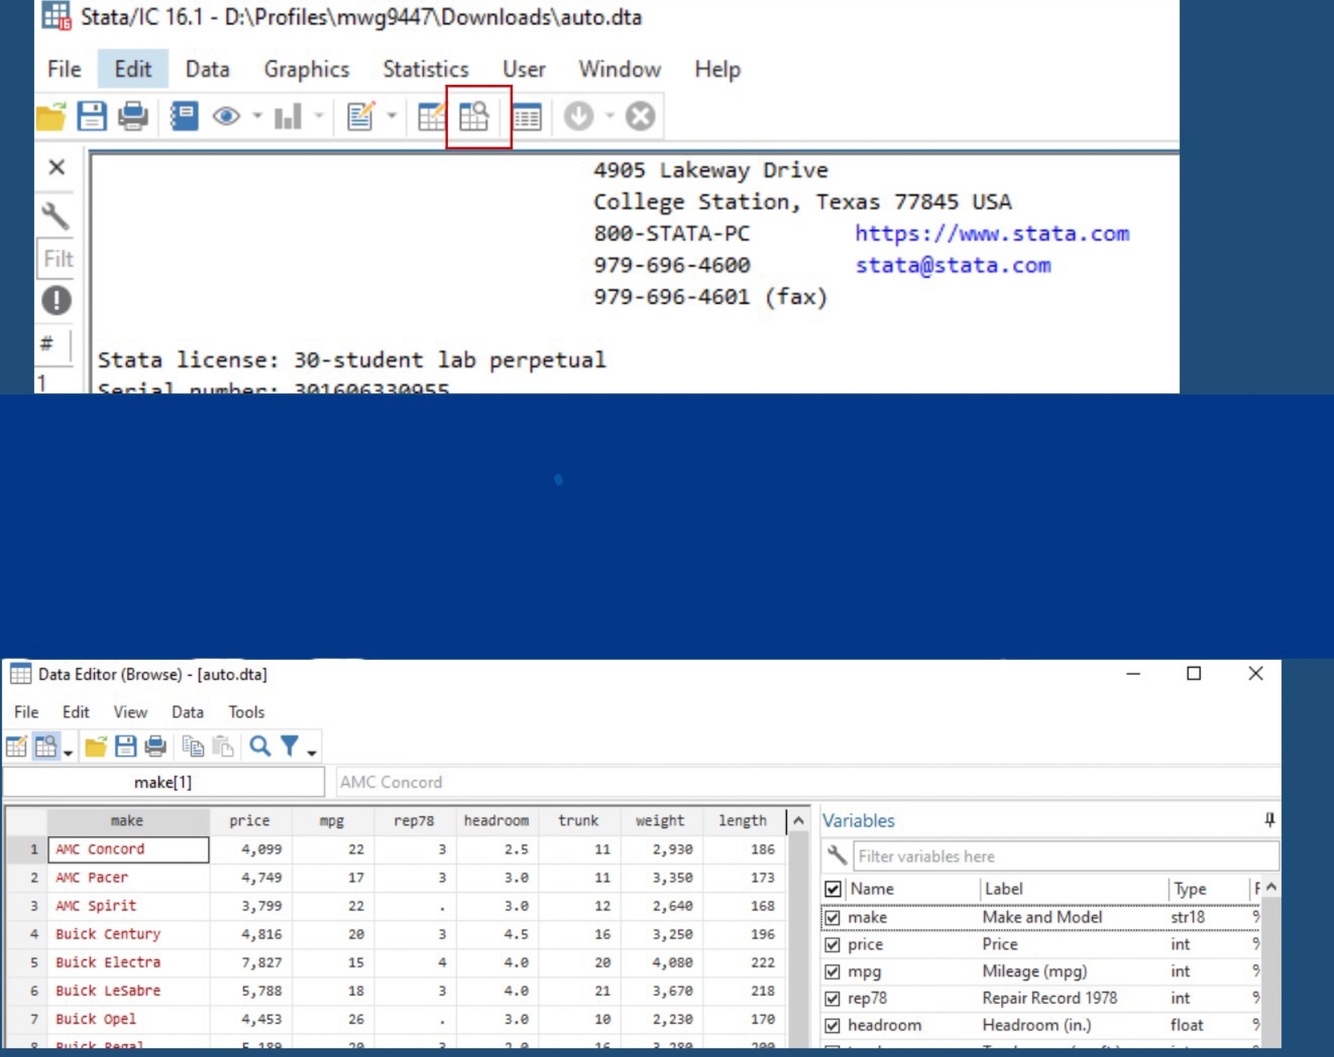Click the Filter variables here field
Screen dimensions: 1334x1057
tap(1065, 856)
